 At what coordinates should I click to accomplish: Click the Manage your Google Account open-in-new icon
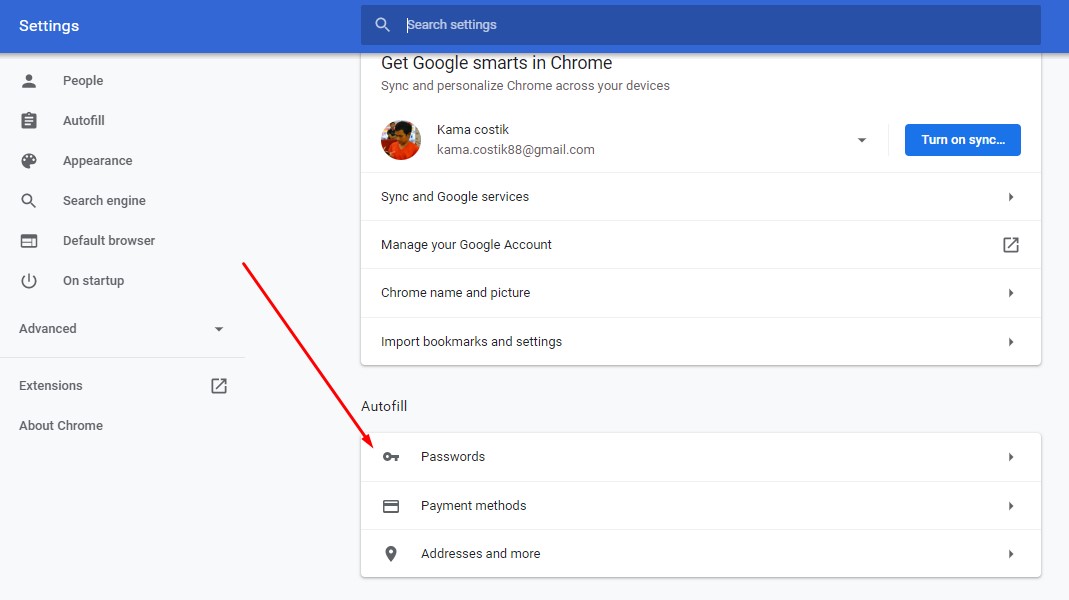point(1010,245)
